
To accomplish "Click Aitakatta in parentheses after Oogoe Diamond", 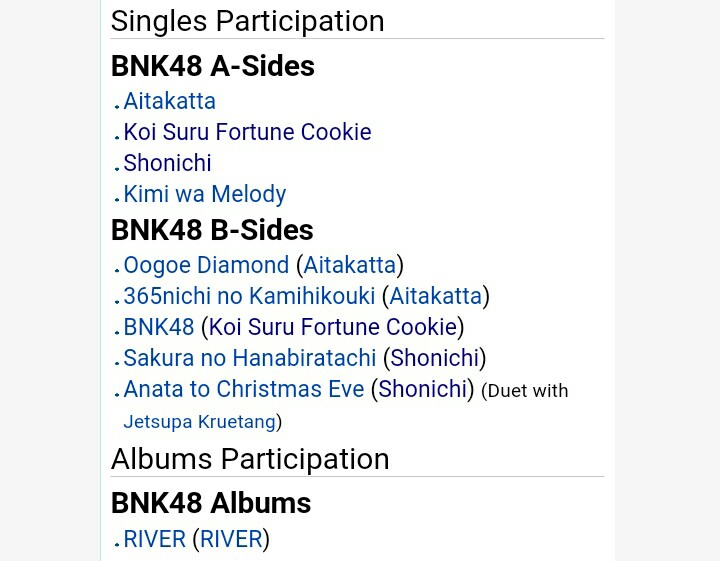I will point(350,265).
